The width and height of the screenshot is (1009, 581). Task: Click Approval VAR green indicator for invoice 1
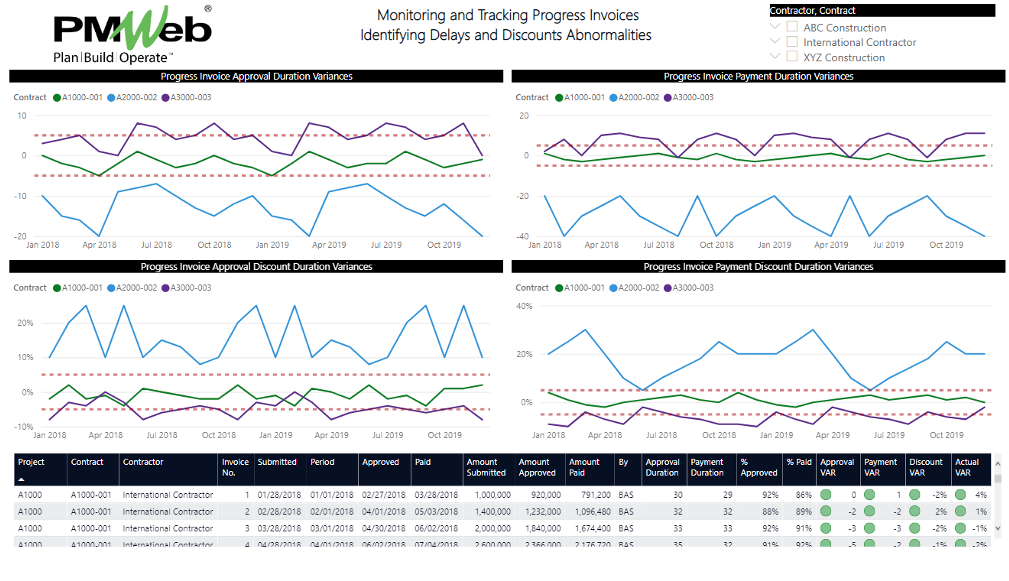[x=826, y=495]
